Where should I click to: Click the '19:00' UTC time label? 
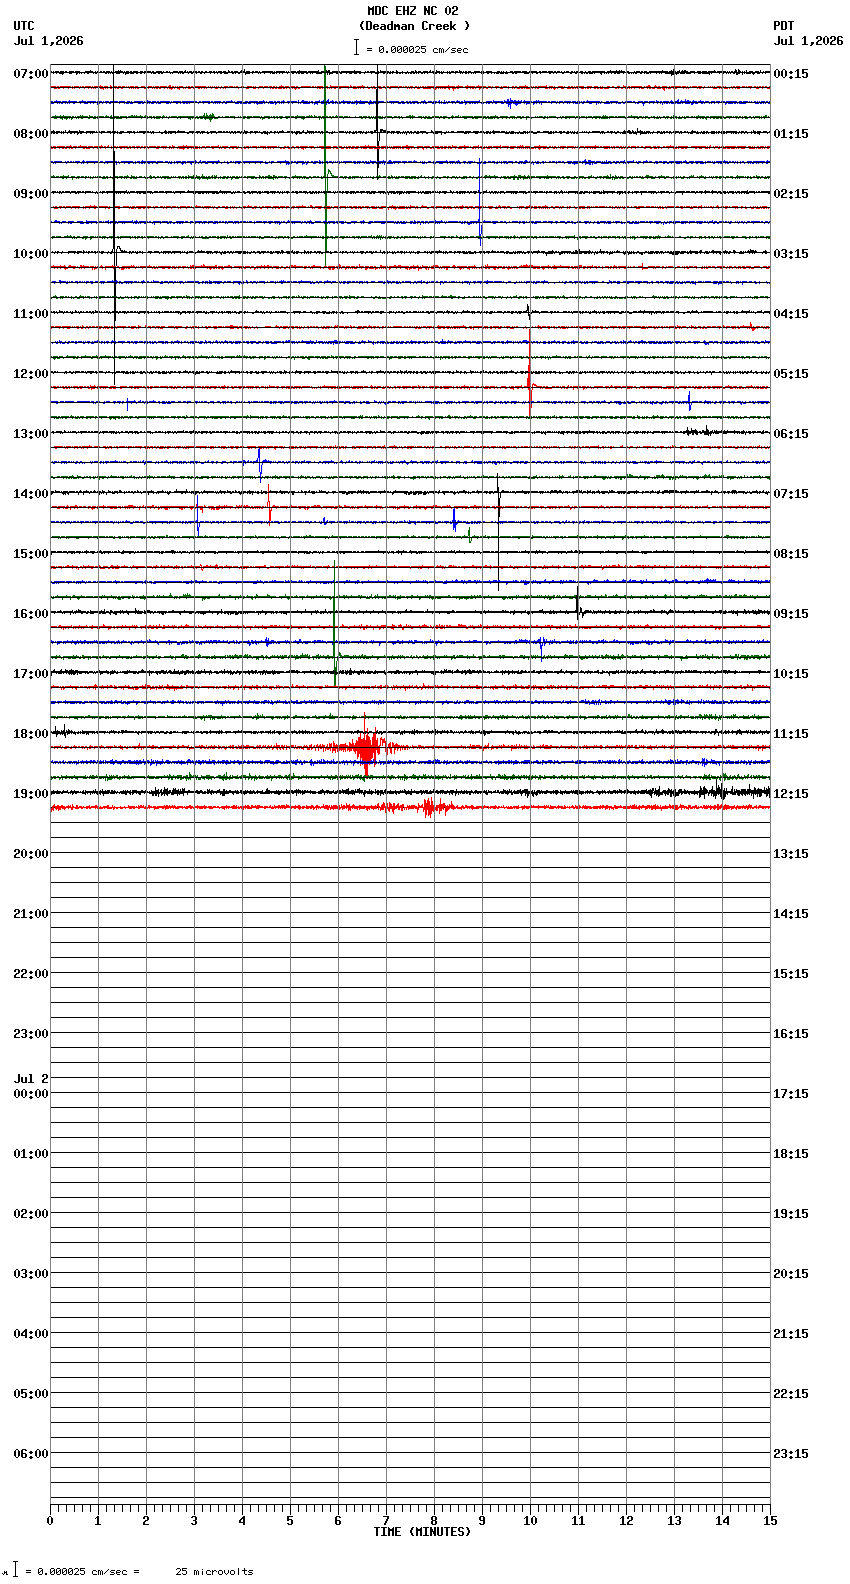coord(31,794)
